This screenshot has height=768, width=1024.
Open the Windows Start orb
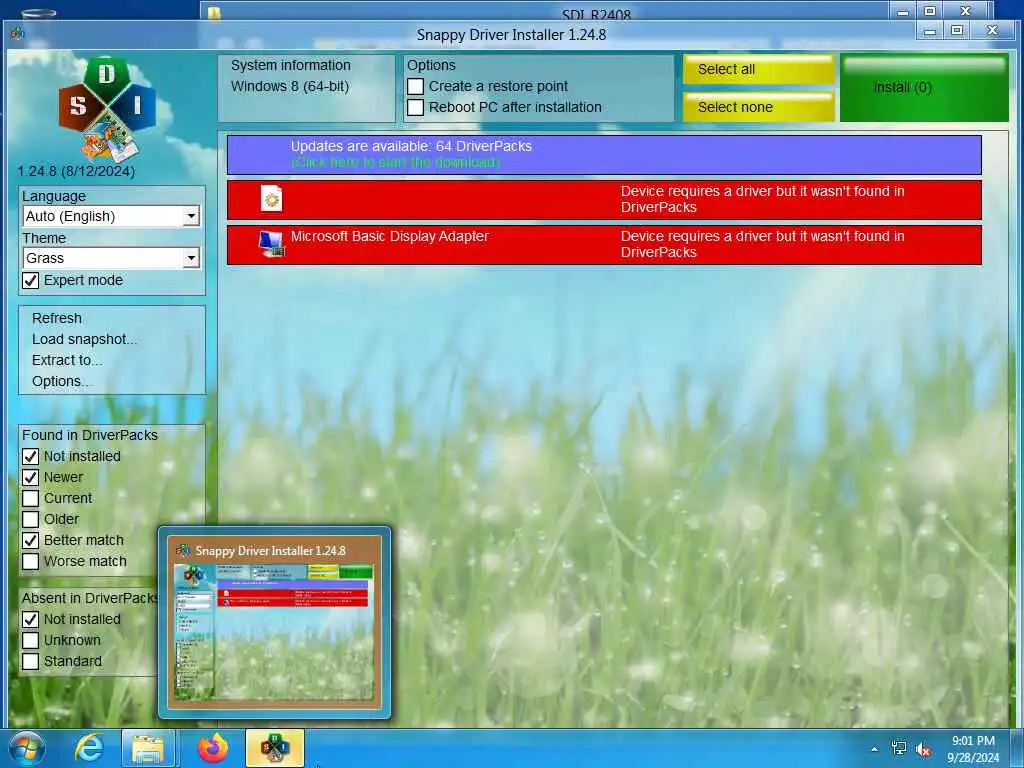27,748
